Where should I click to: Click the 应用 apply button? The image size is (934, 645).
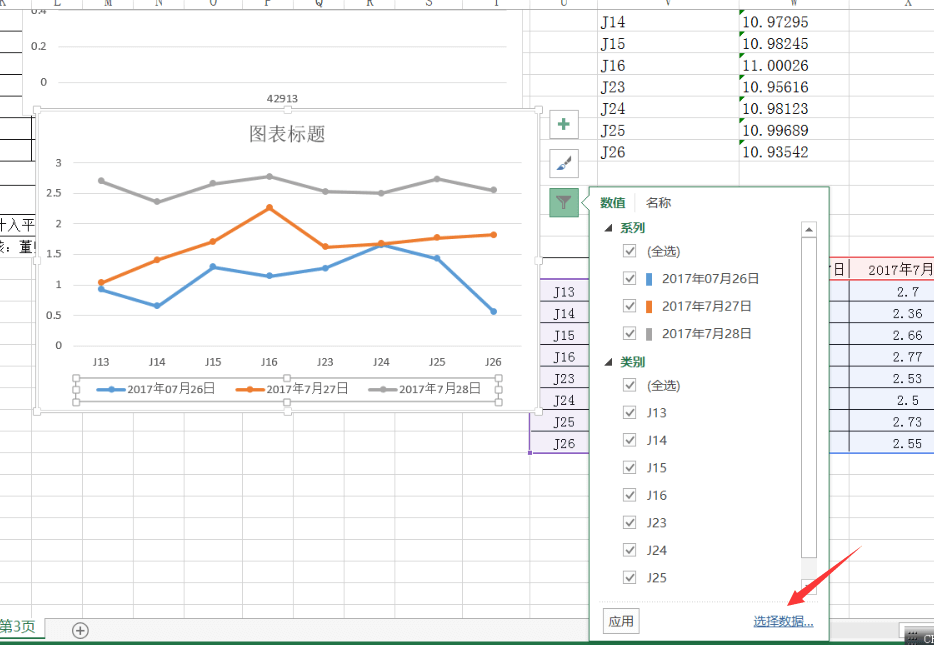[x=621, y=620]
